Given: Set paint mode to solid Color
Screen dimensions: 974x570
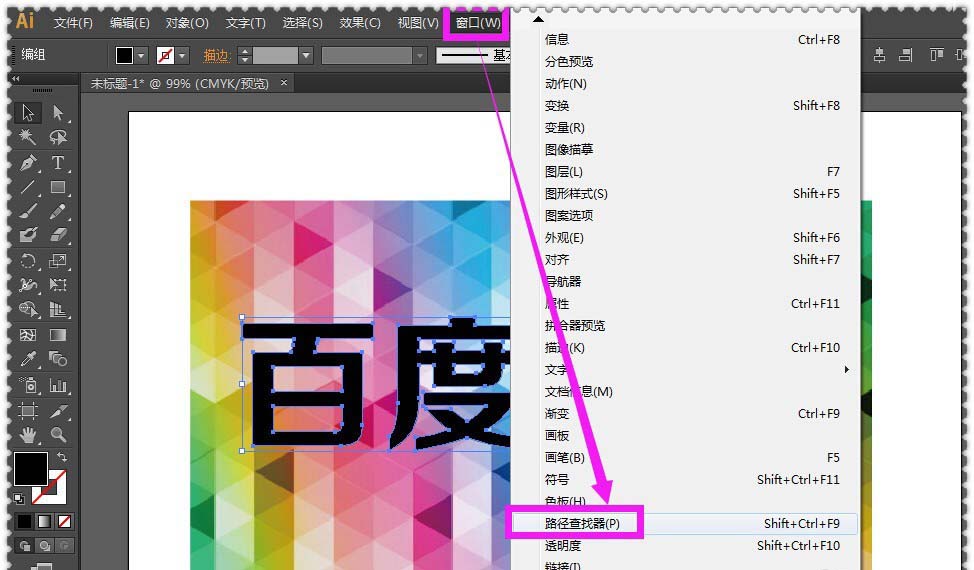Looking at the screenshot, I should click(x=24, y=522).
